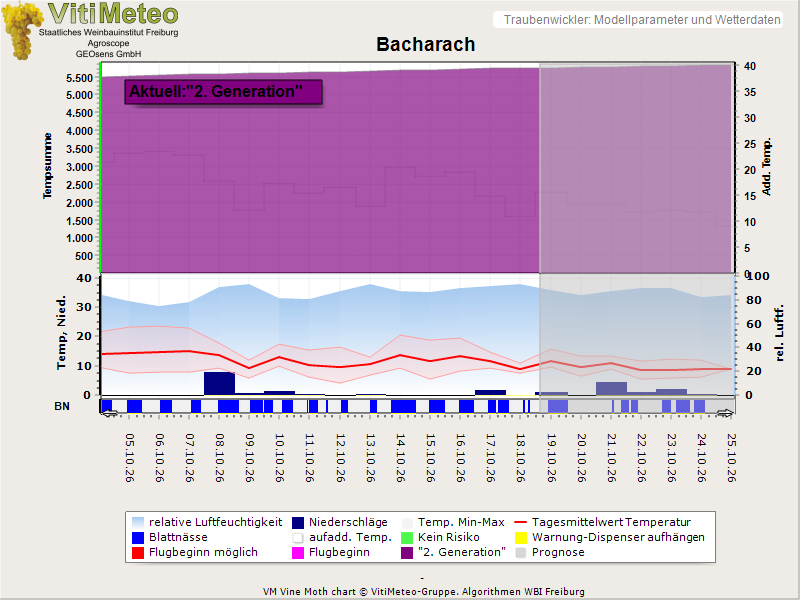Image resolution: width=800 pixels, height=600 pixels.
Task: Click "Staatliches Weinbauinstitut Freiburg" text
Action: pyautogui.click(x=109, y=32)
